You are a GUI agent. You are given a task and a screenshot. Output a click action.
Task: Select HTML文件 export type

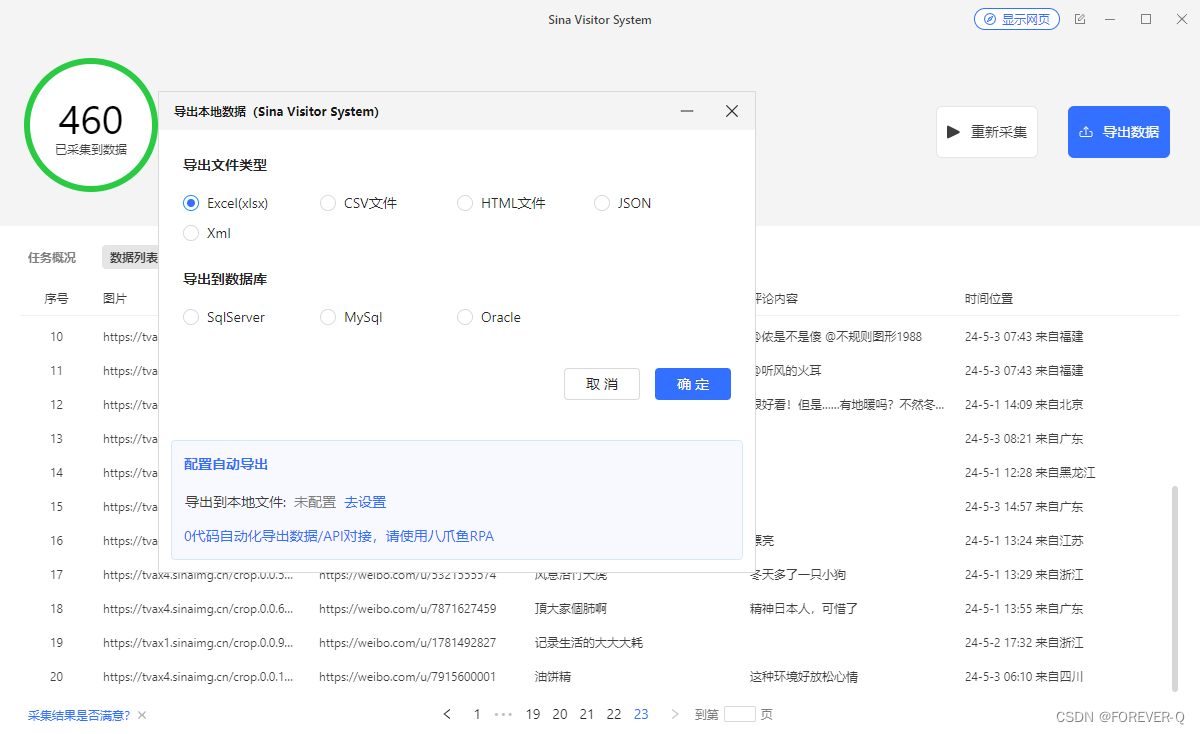coord(501,203)
